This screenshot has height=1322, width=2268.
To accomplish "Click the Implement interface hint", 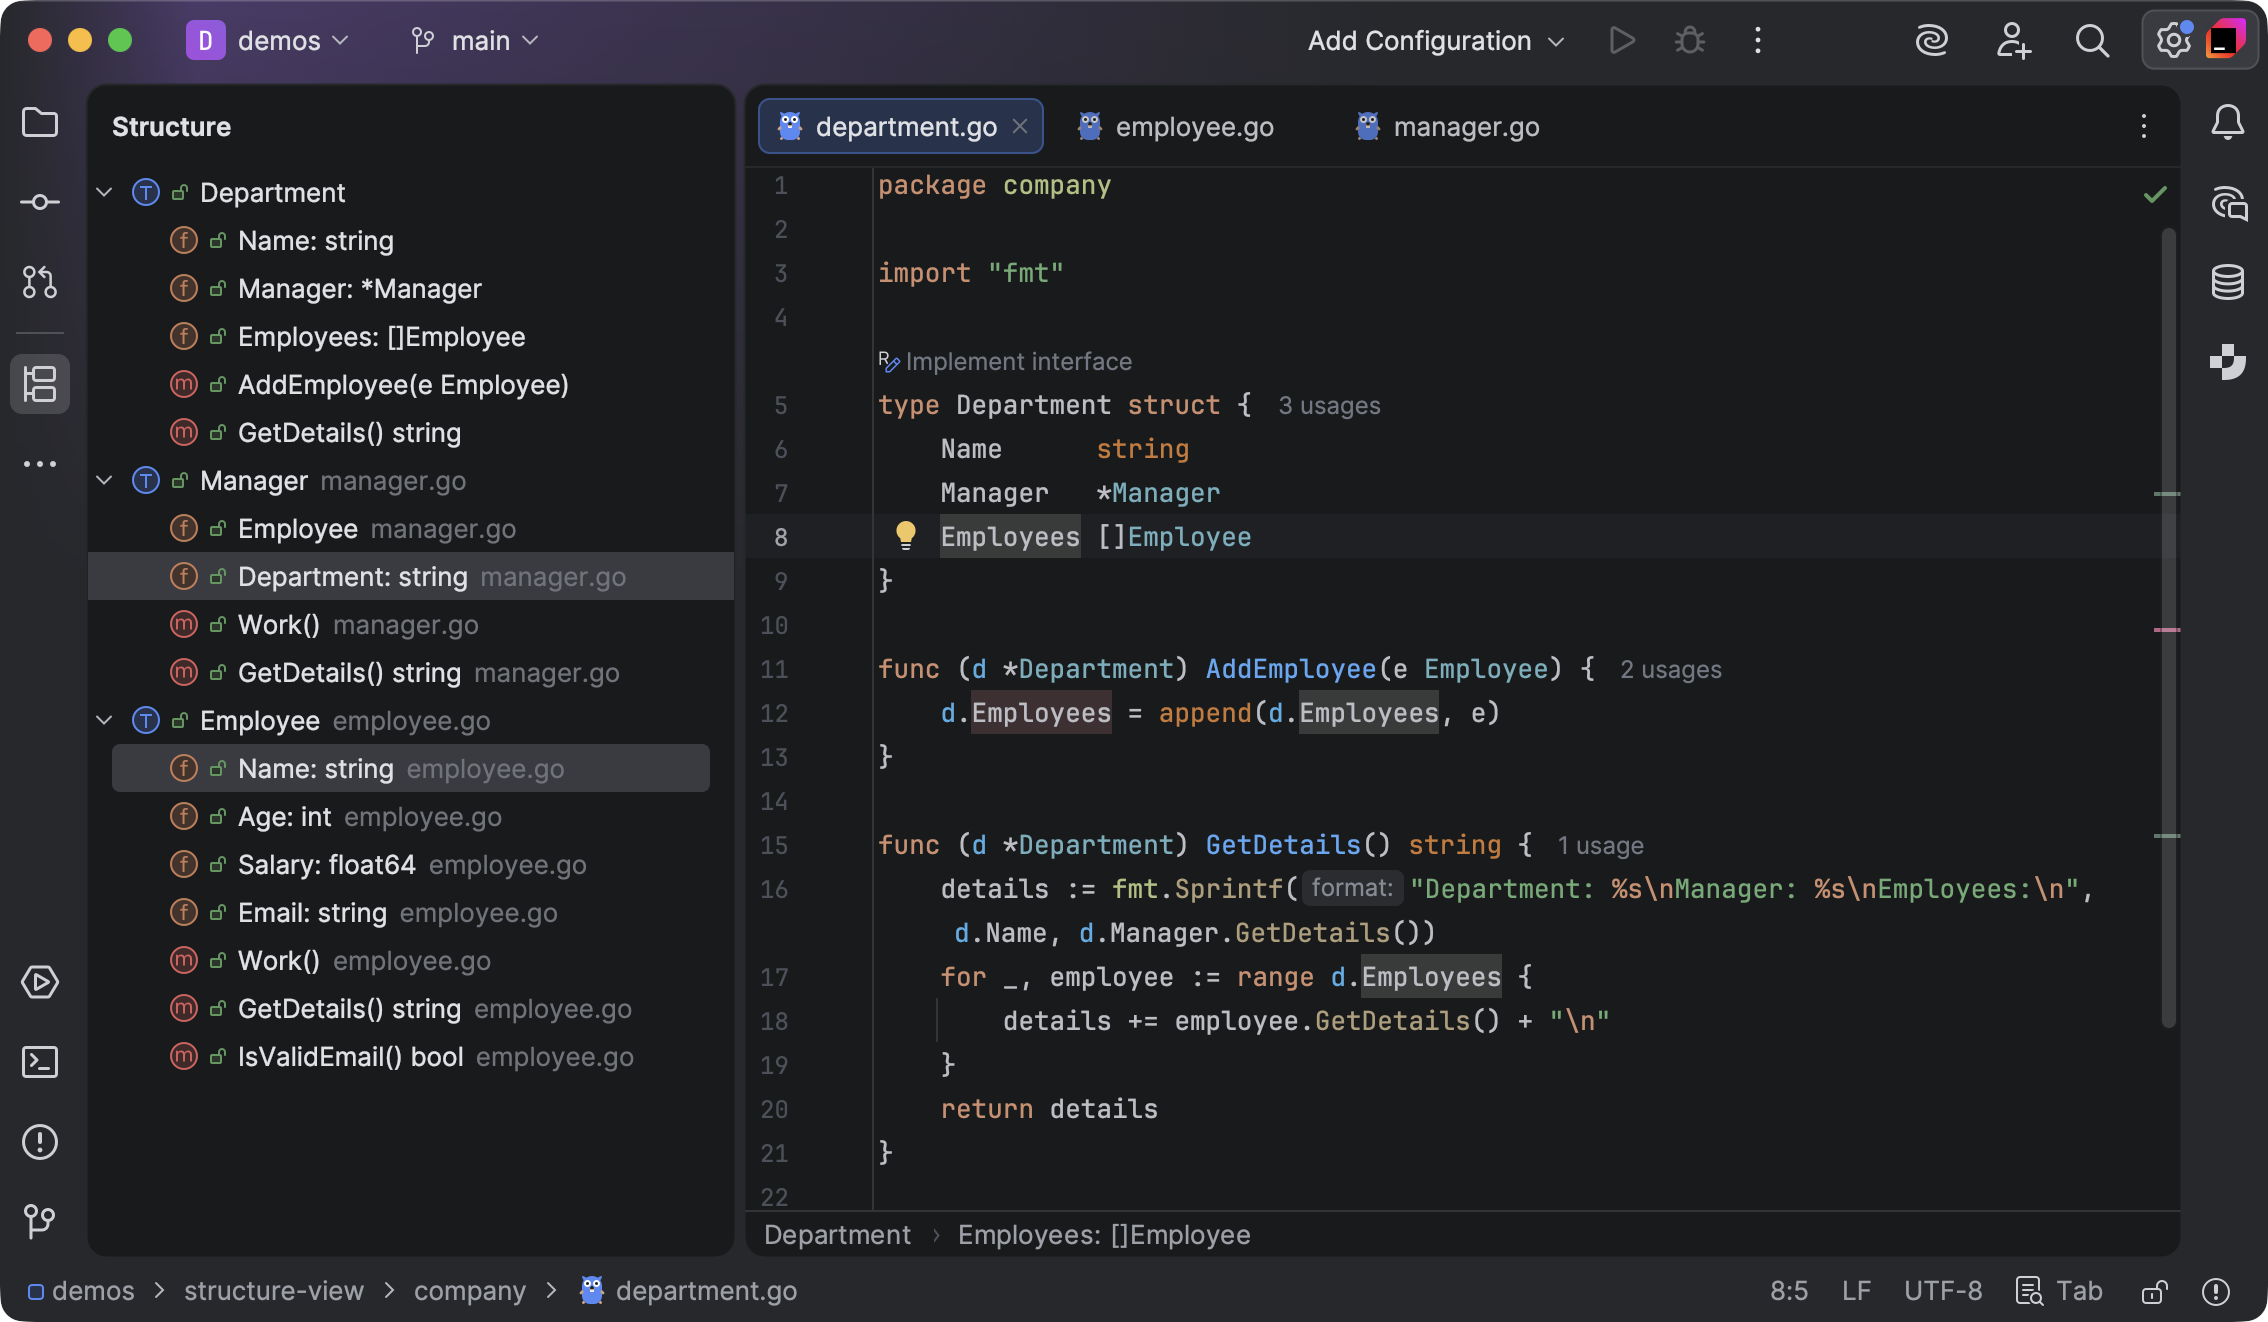I will coord(1017,361).
